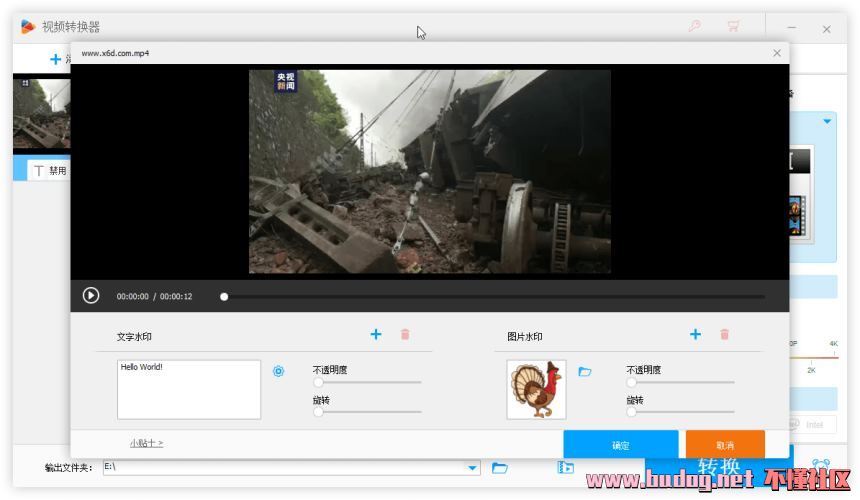The image size is (860, 500).
Task: Click the 确定 confirm button
Action: tap(620, 445)
